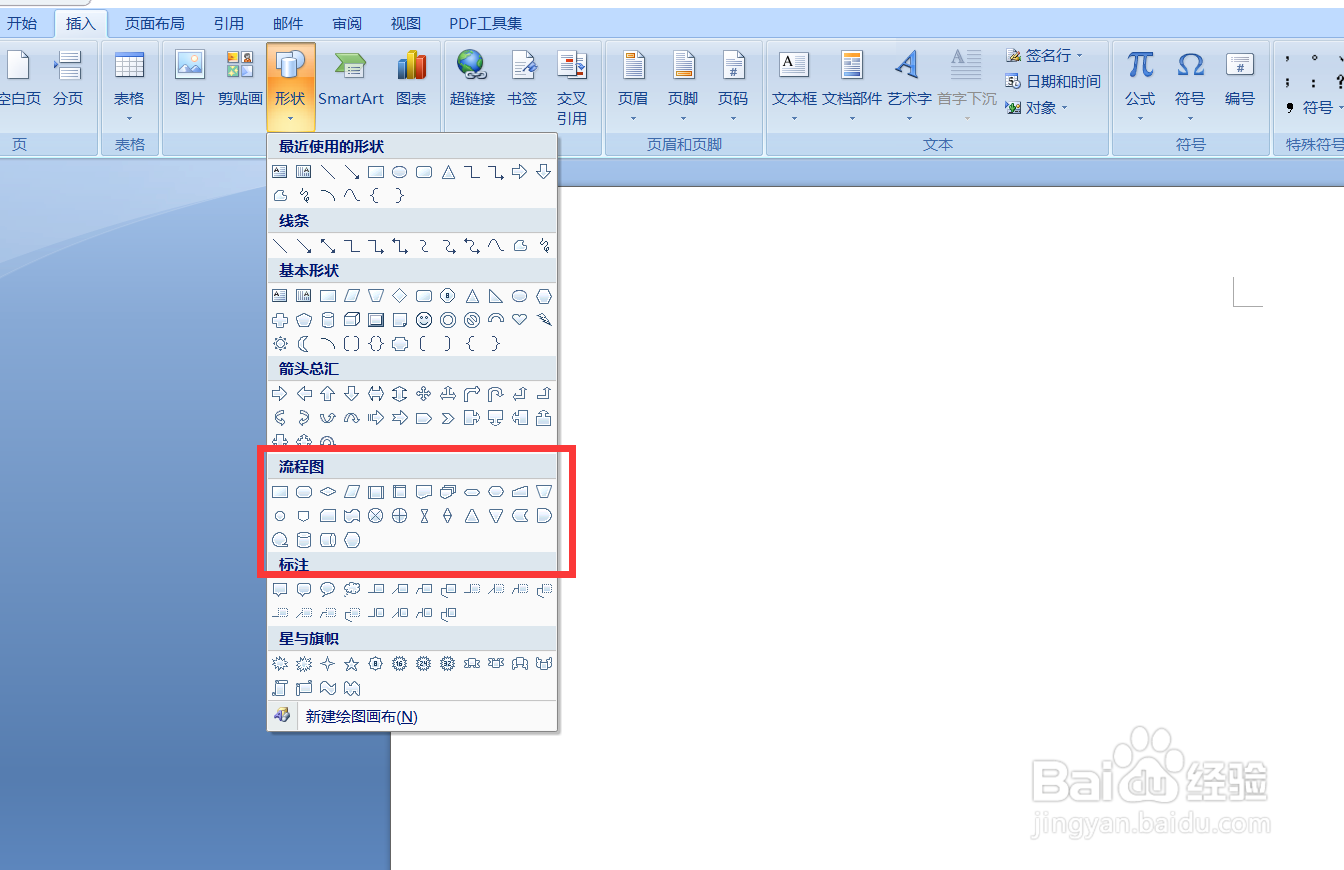Image resolution: width=1344 pixels, height=870 pixels.
Task: Switch to the 页面布局 ribbon tab
Action: click(154, 23)
